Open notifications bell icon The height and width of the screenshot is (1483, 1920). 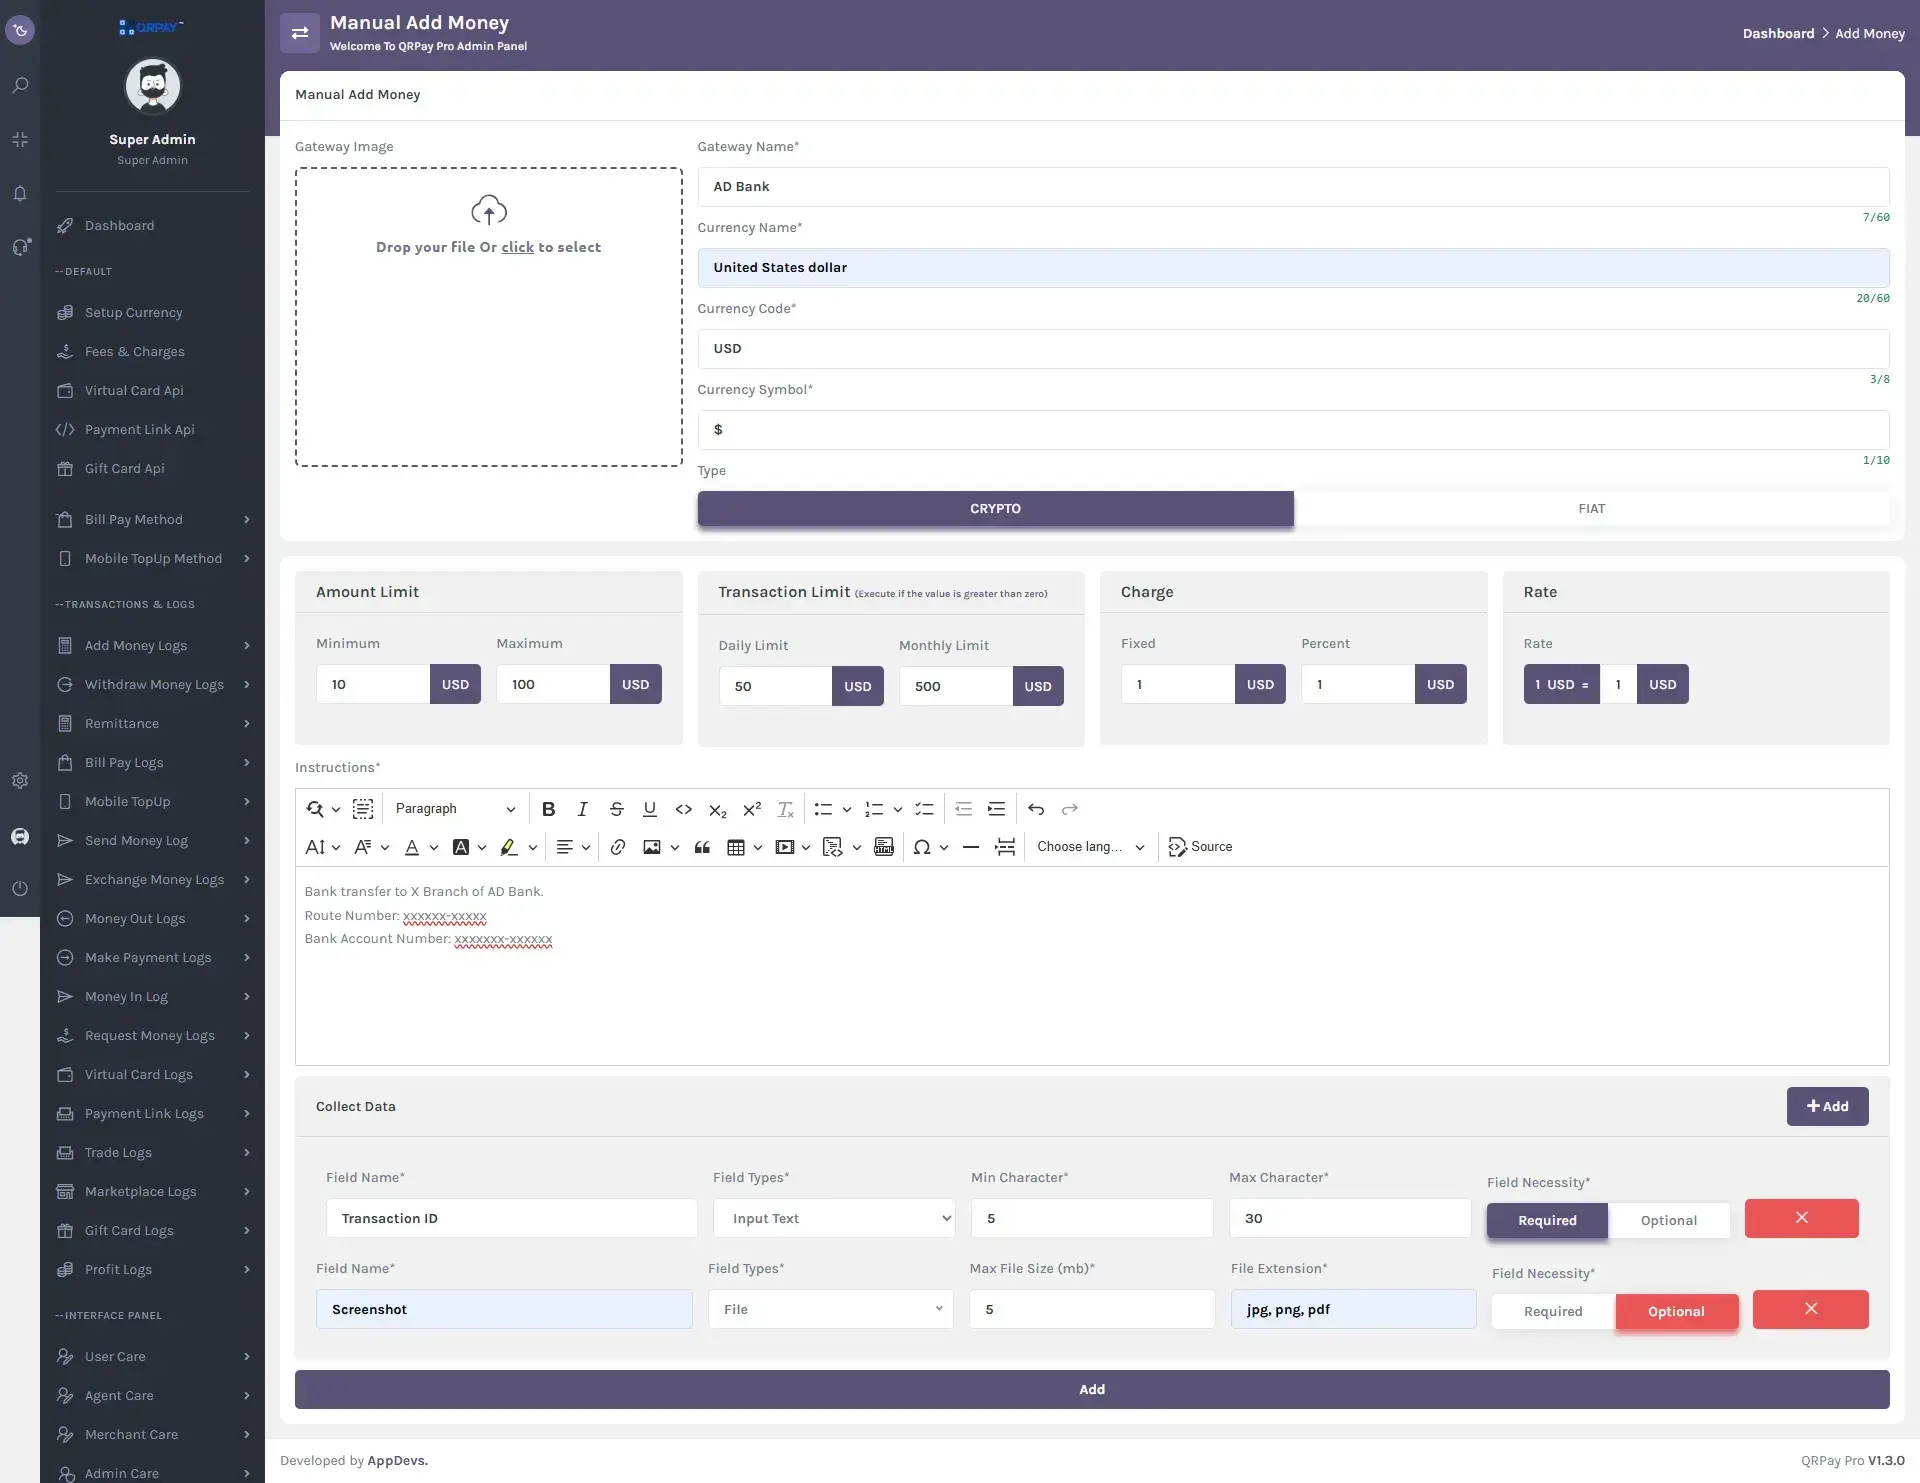pos(20,193)
